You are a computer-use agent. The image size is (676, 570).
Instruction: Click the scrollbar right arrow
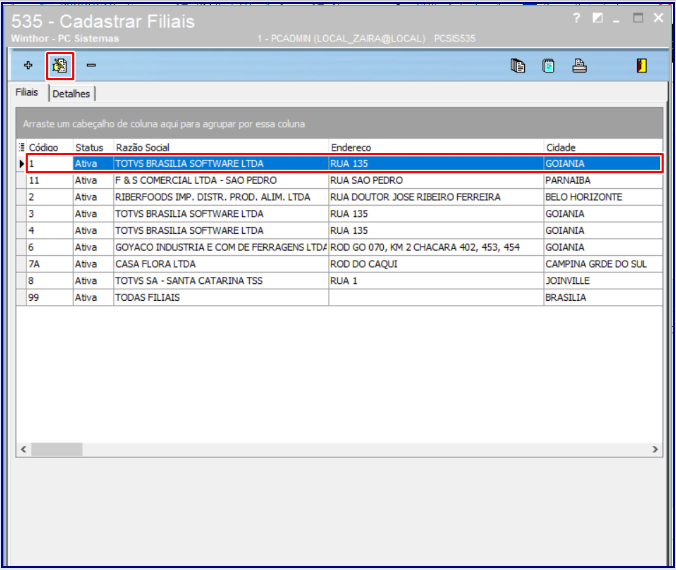655,449
